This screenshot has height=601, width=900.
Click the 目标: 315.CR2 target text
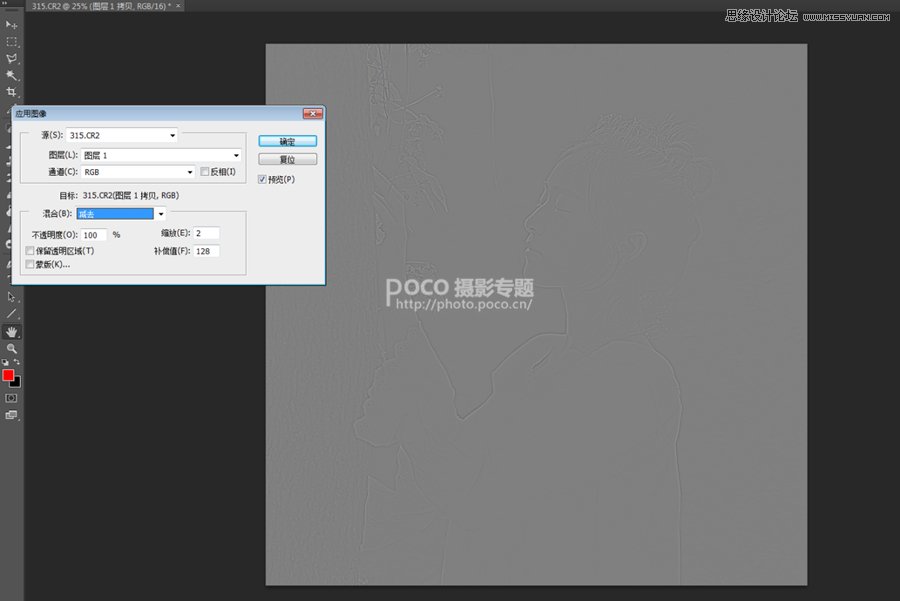(x=119, y=195)
